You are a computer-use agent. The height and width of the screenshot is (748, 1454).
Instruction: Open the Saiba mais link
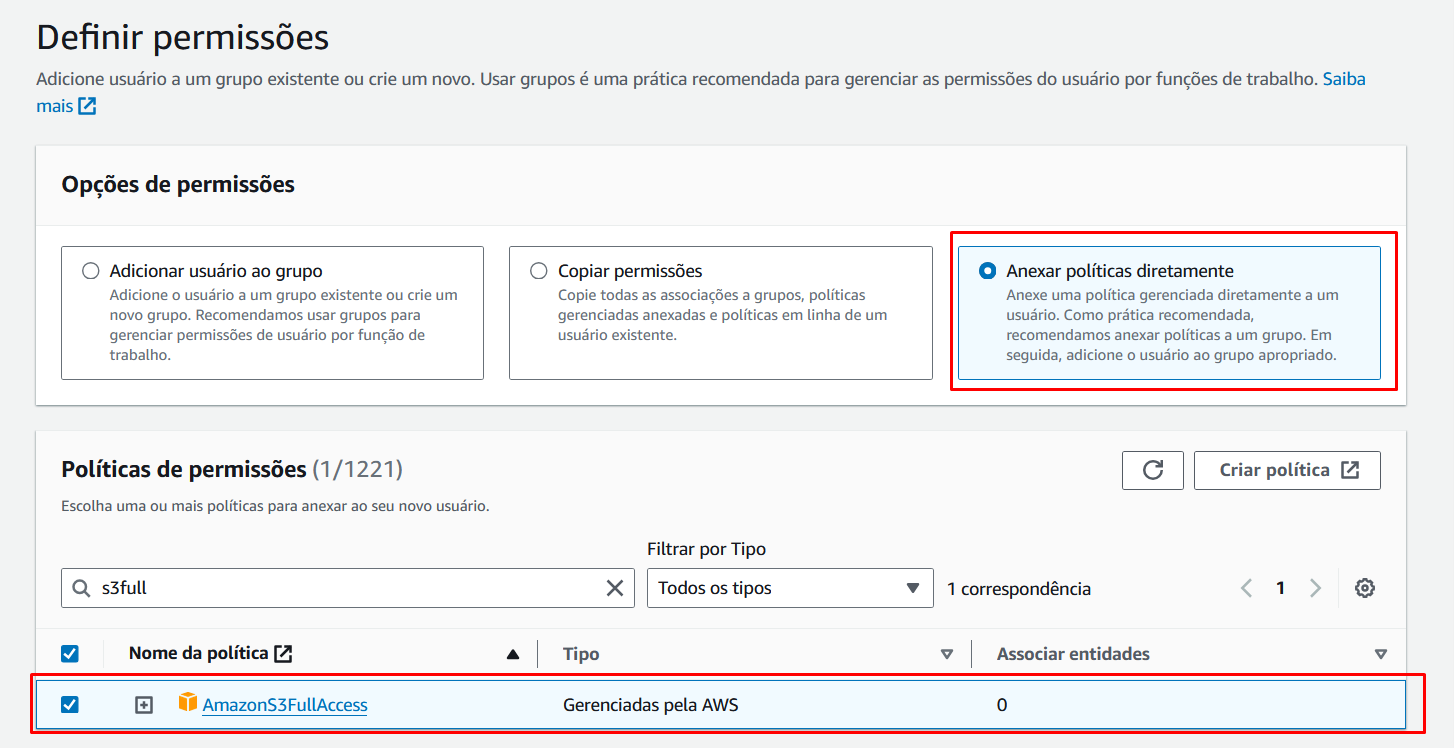point(1344,78)
